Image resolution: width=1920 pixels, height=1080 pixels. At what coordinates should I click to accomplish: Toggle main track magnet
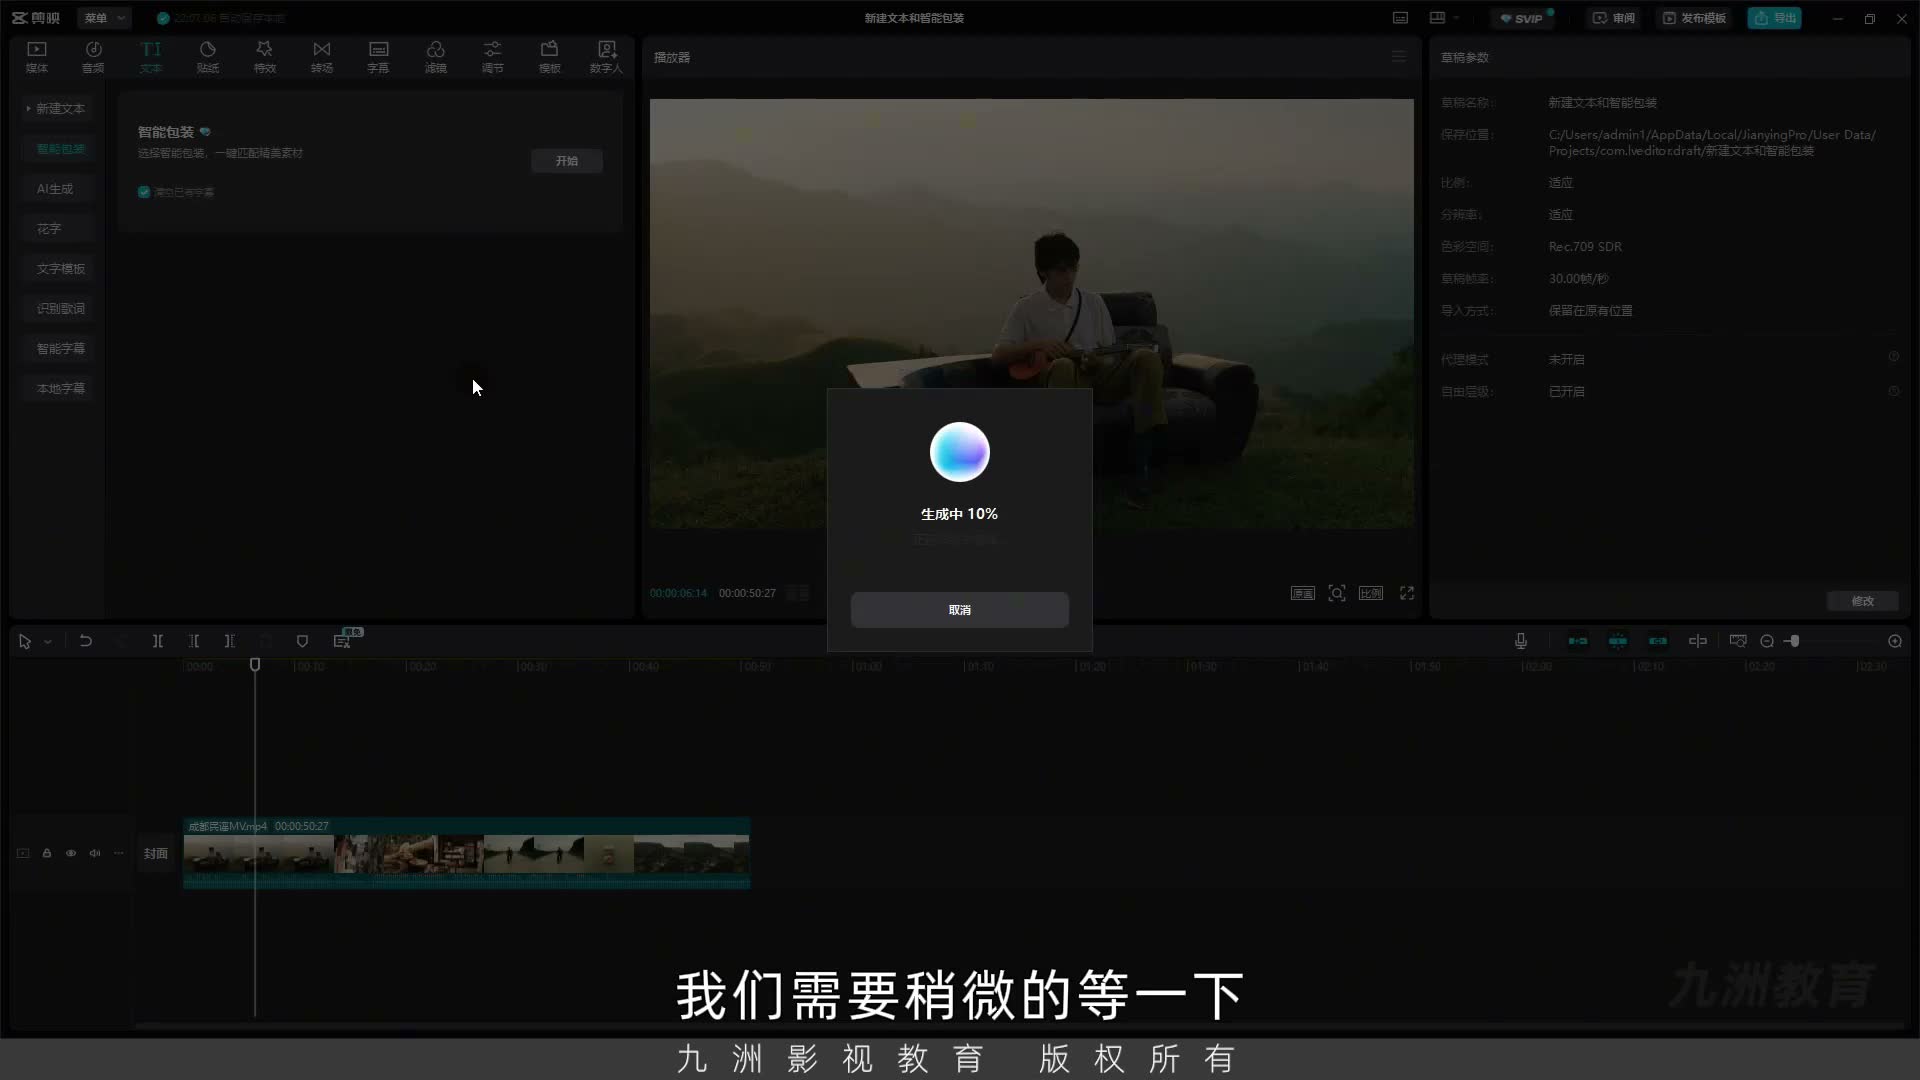(x=1578, y=641)
